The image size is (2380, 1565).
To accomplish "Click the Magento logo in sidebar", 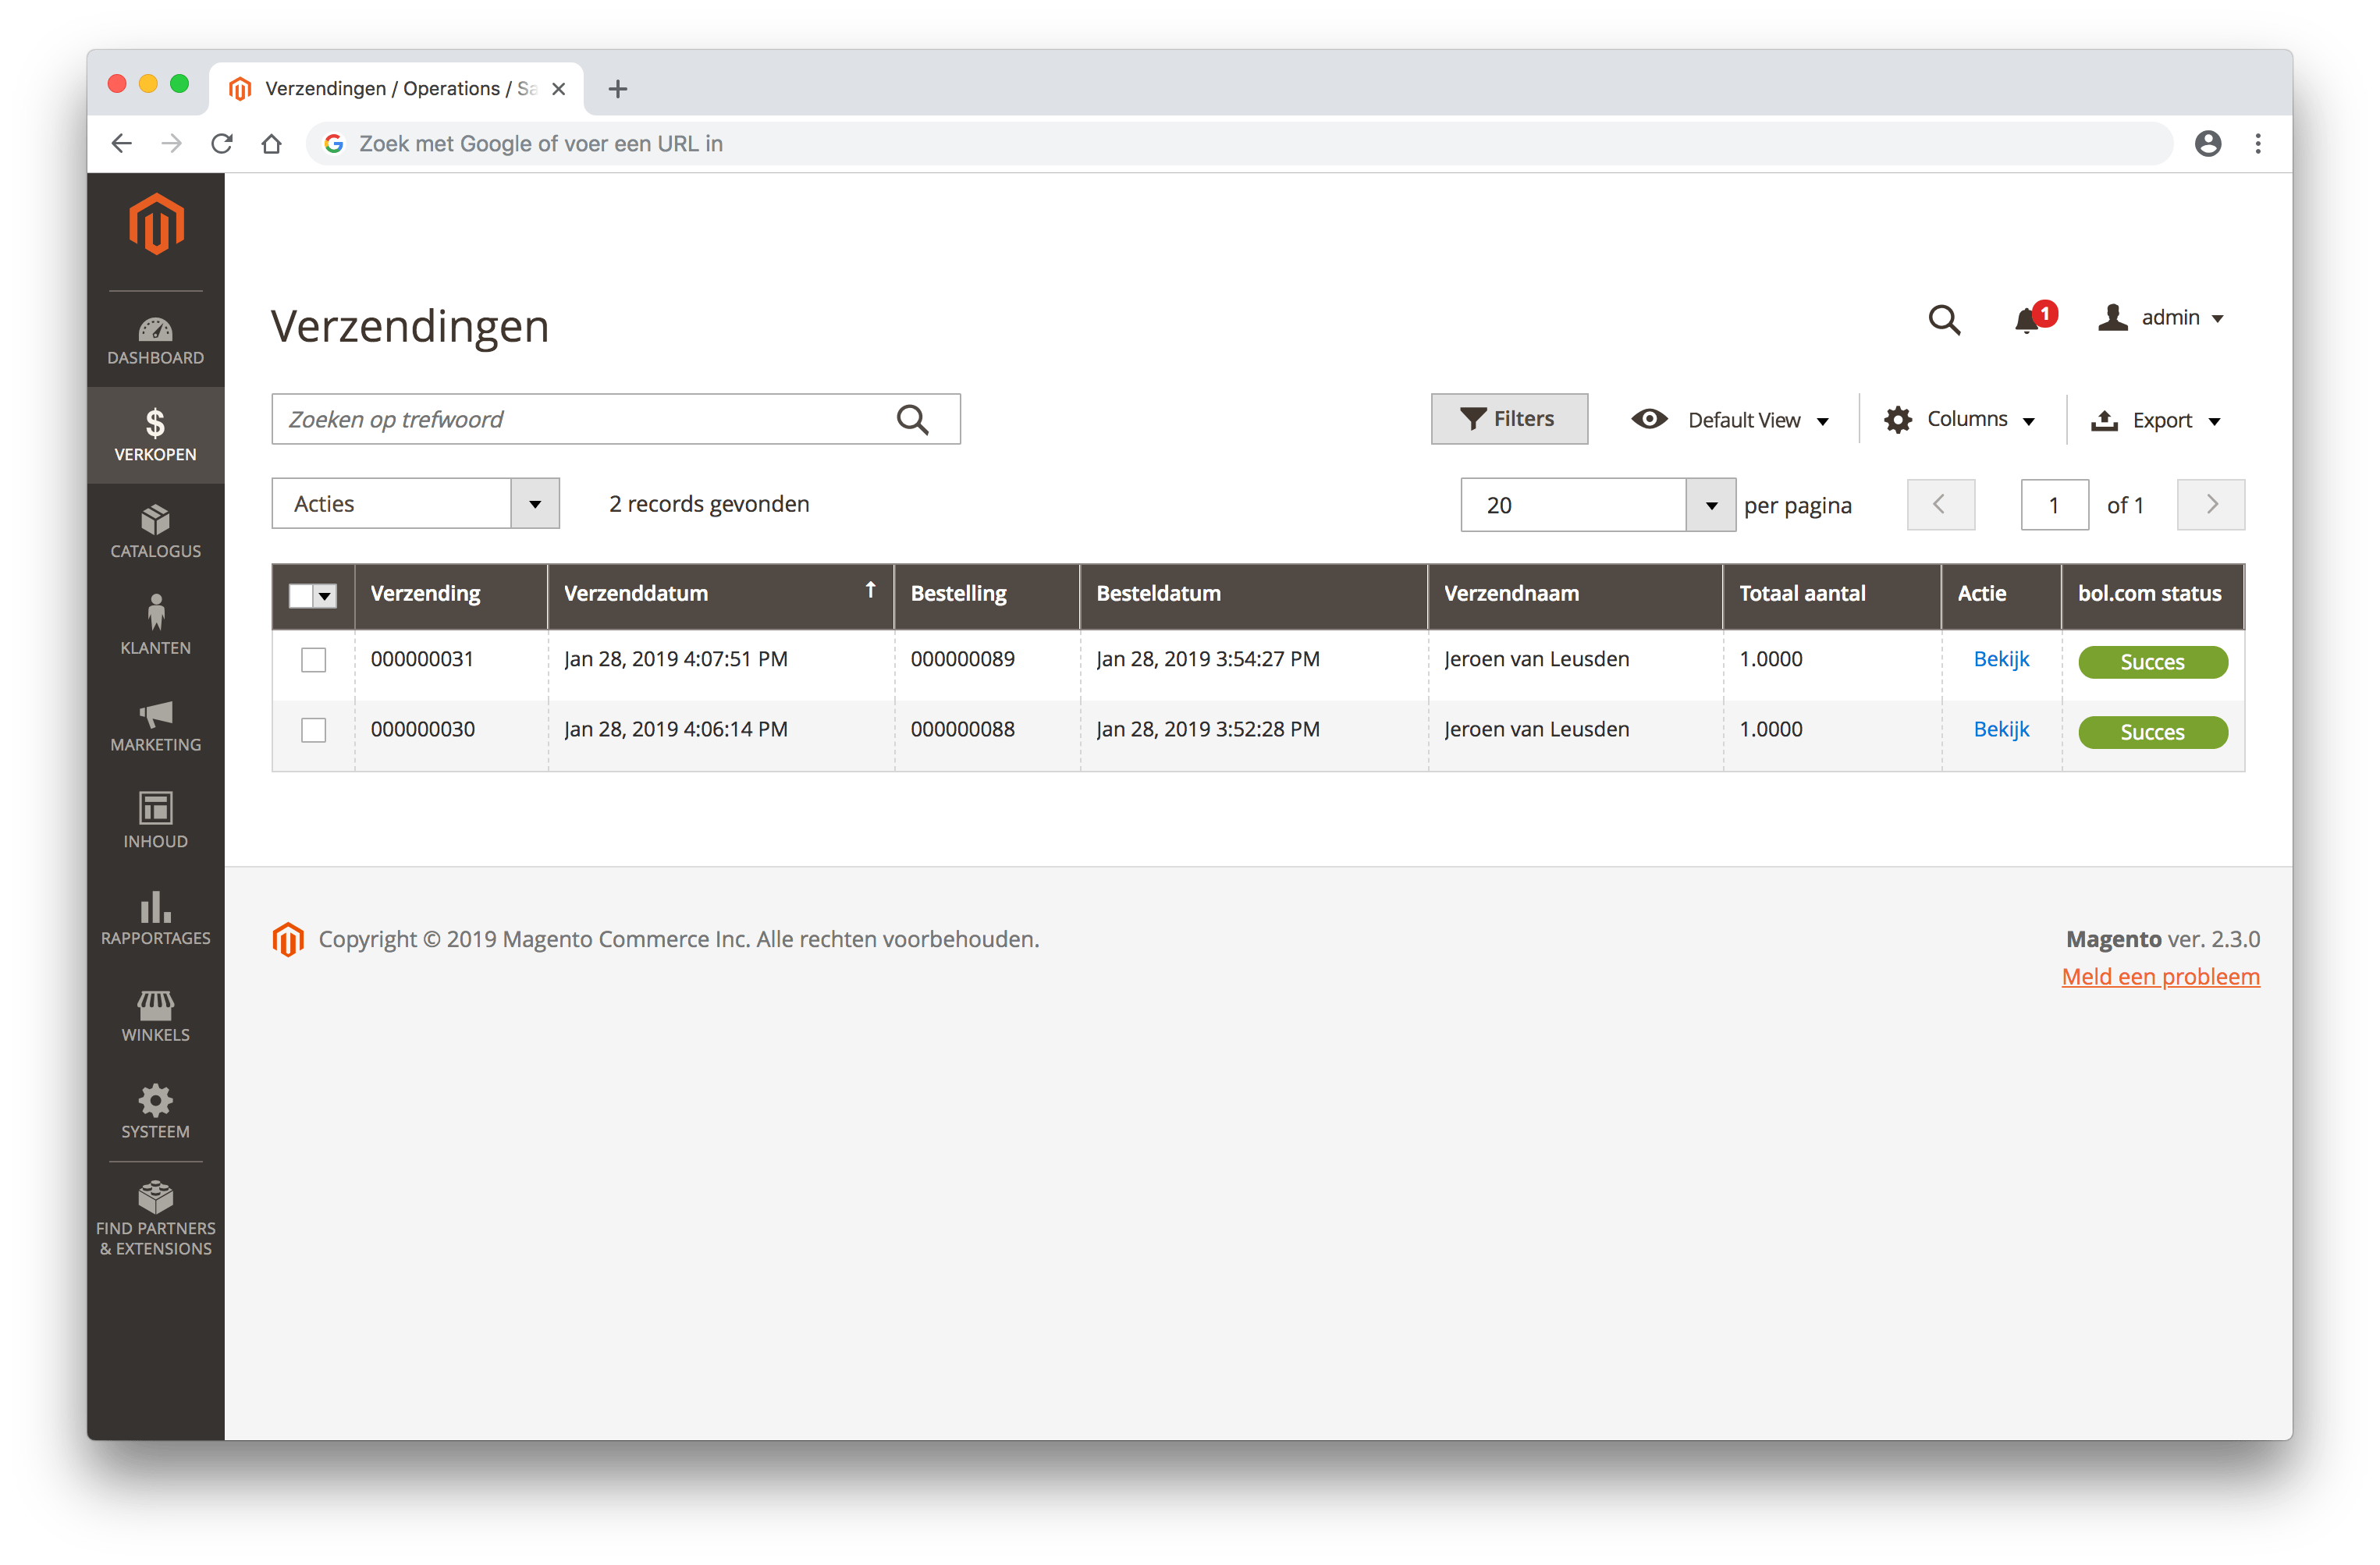I will pyautogui.click(x=156, y=224).
